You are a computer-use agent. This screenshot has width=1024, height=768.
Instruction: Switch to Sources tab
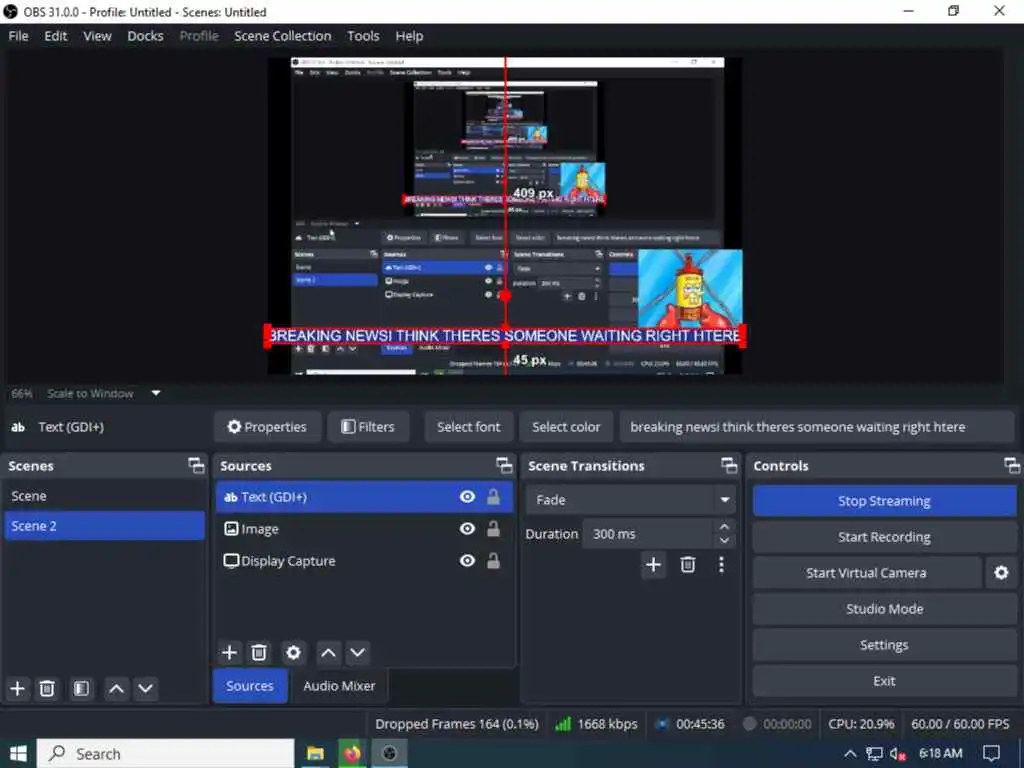(x=250, y=686)
